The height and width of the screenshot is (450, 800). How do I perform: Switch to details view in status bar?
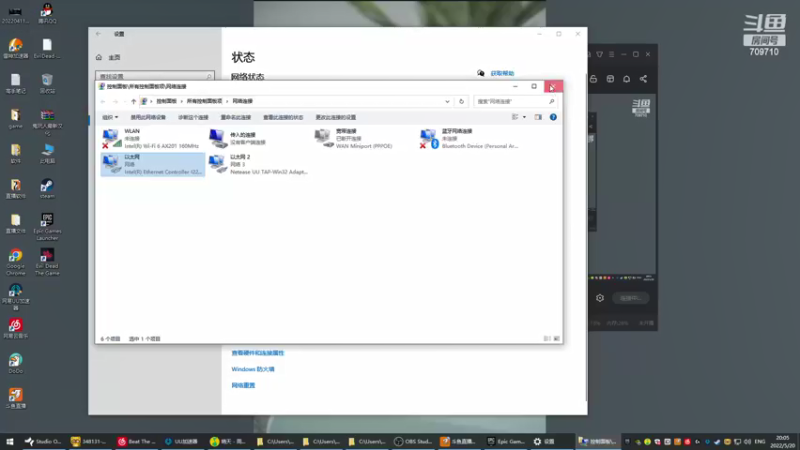pyautogui.click(x=547, y=339)
